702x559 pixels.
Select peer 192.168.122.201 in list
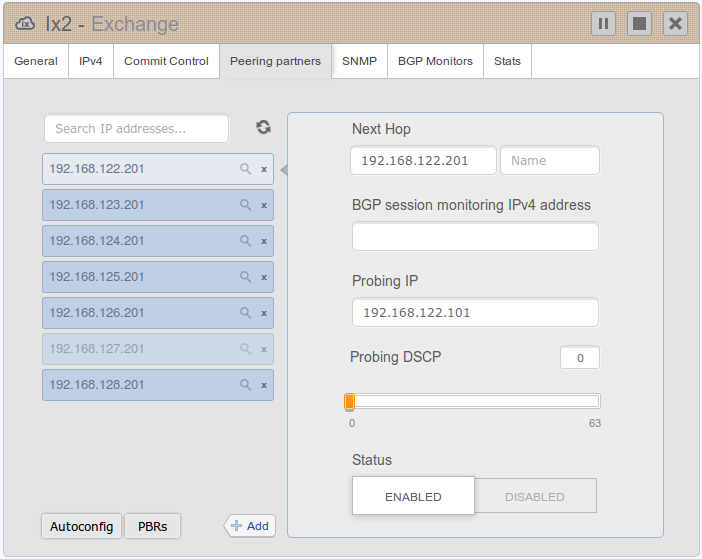158,169
